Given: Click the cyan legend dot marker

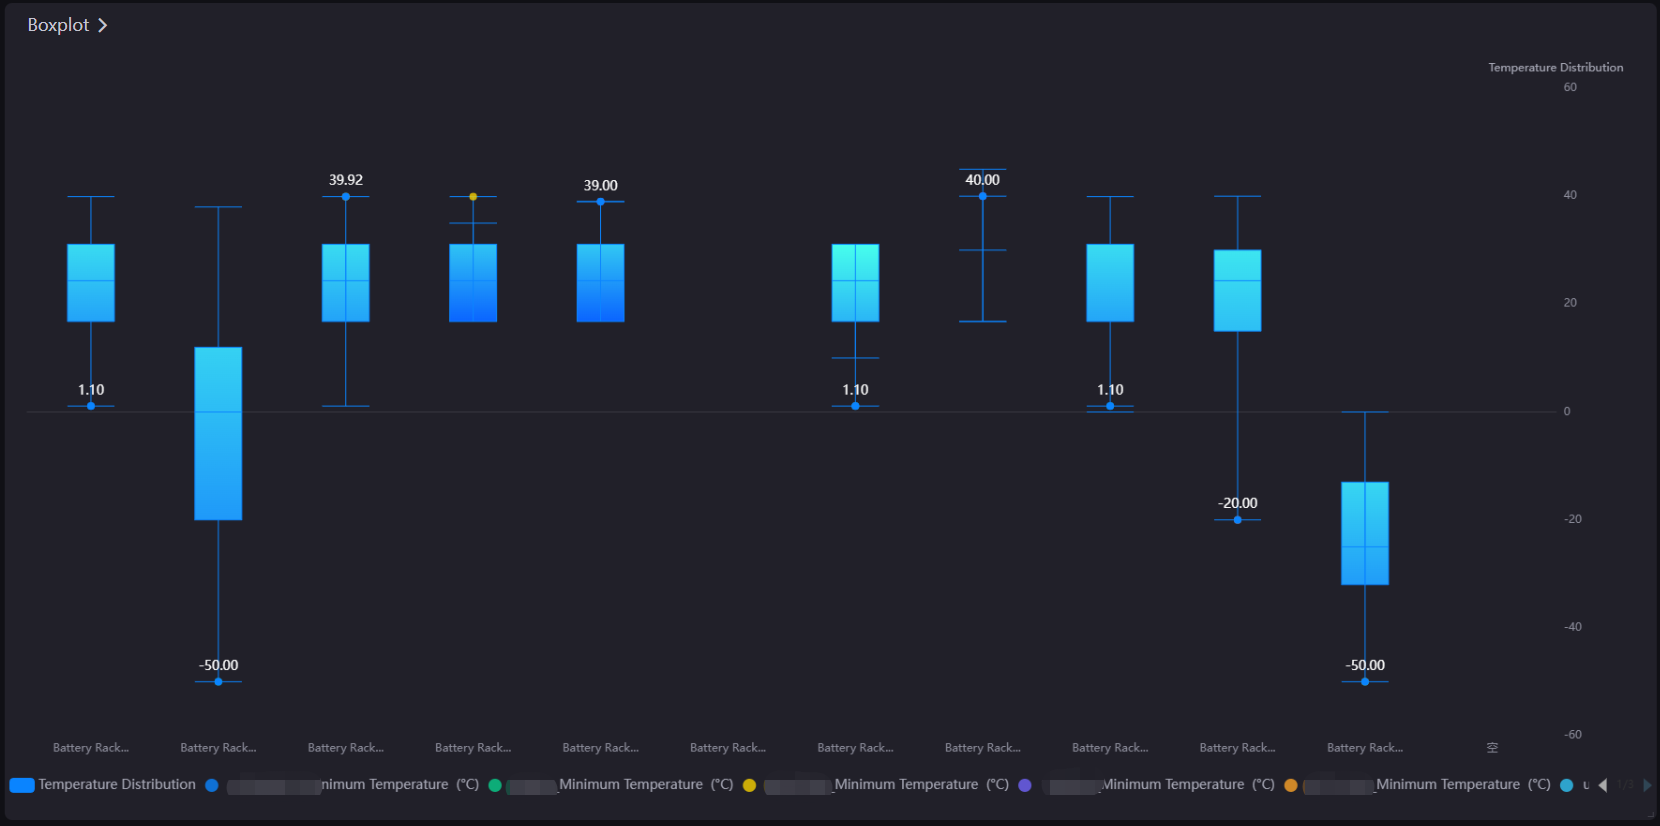Looking at the screenshot, I should pyautogui.click(x=1566, y=785).
